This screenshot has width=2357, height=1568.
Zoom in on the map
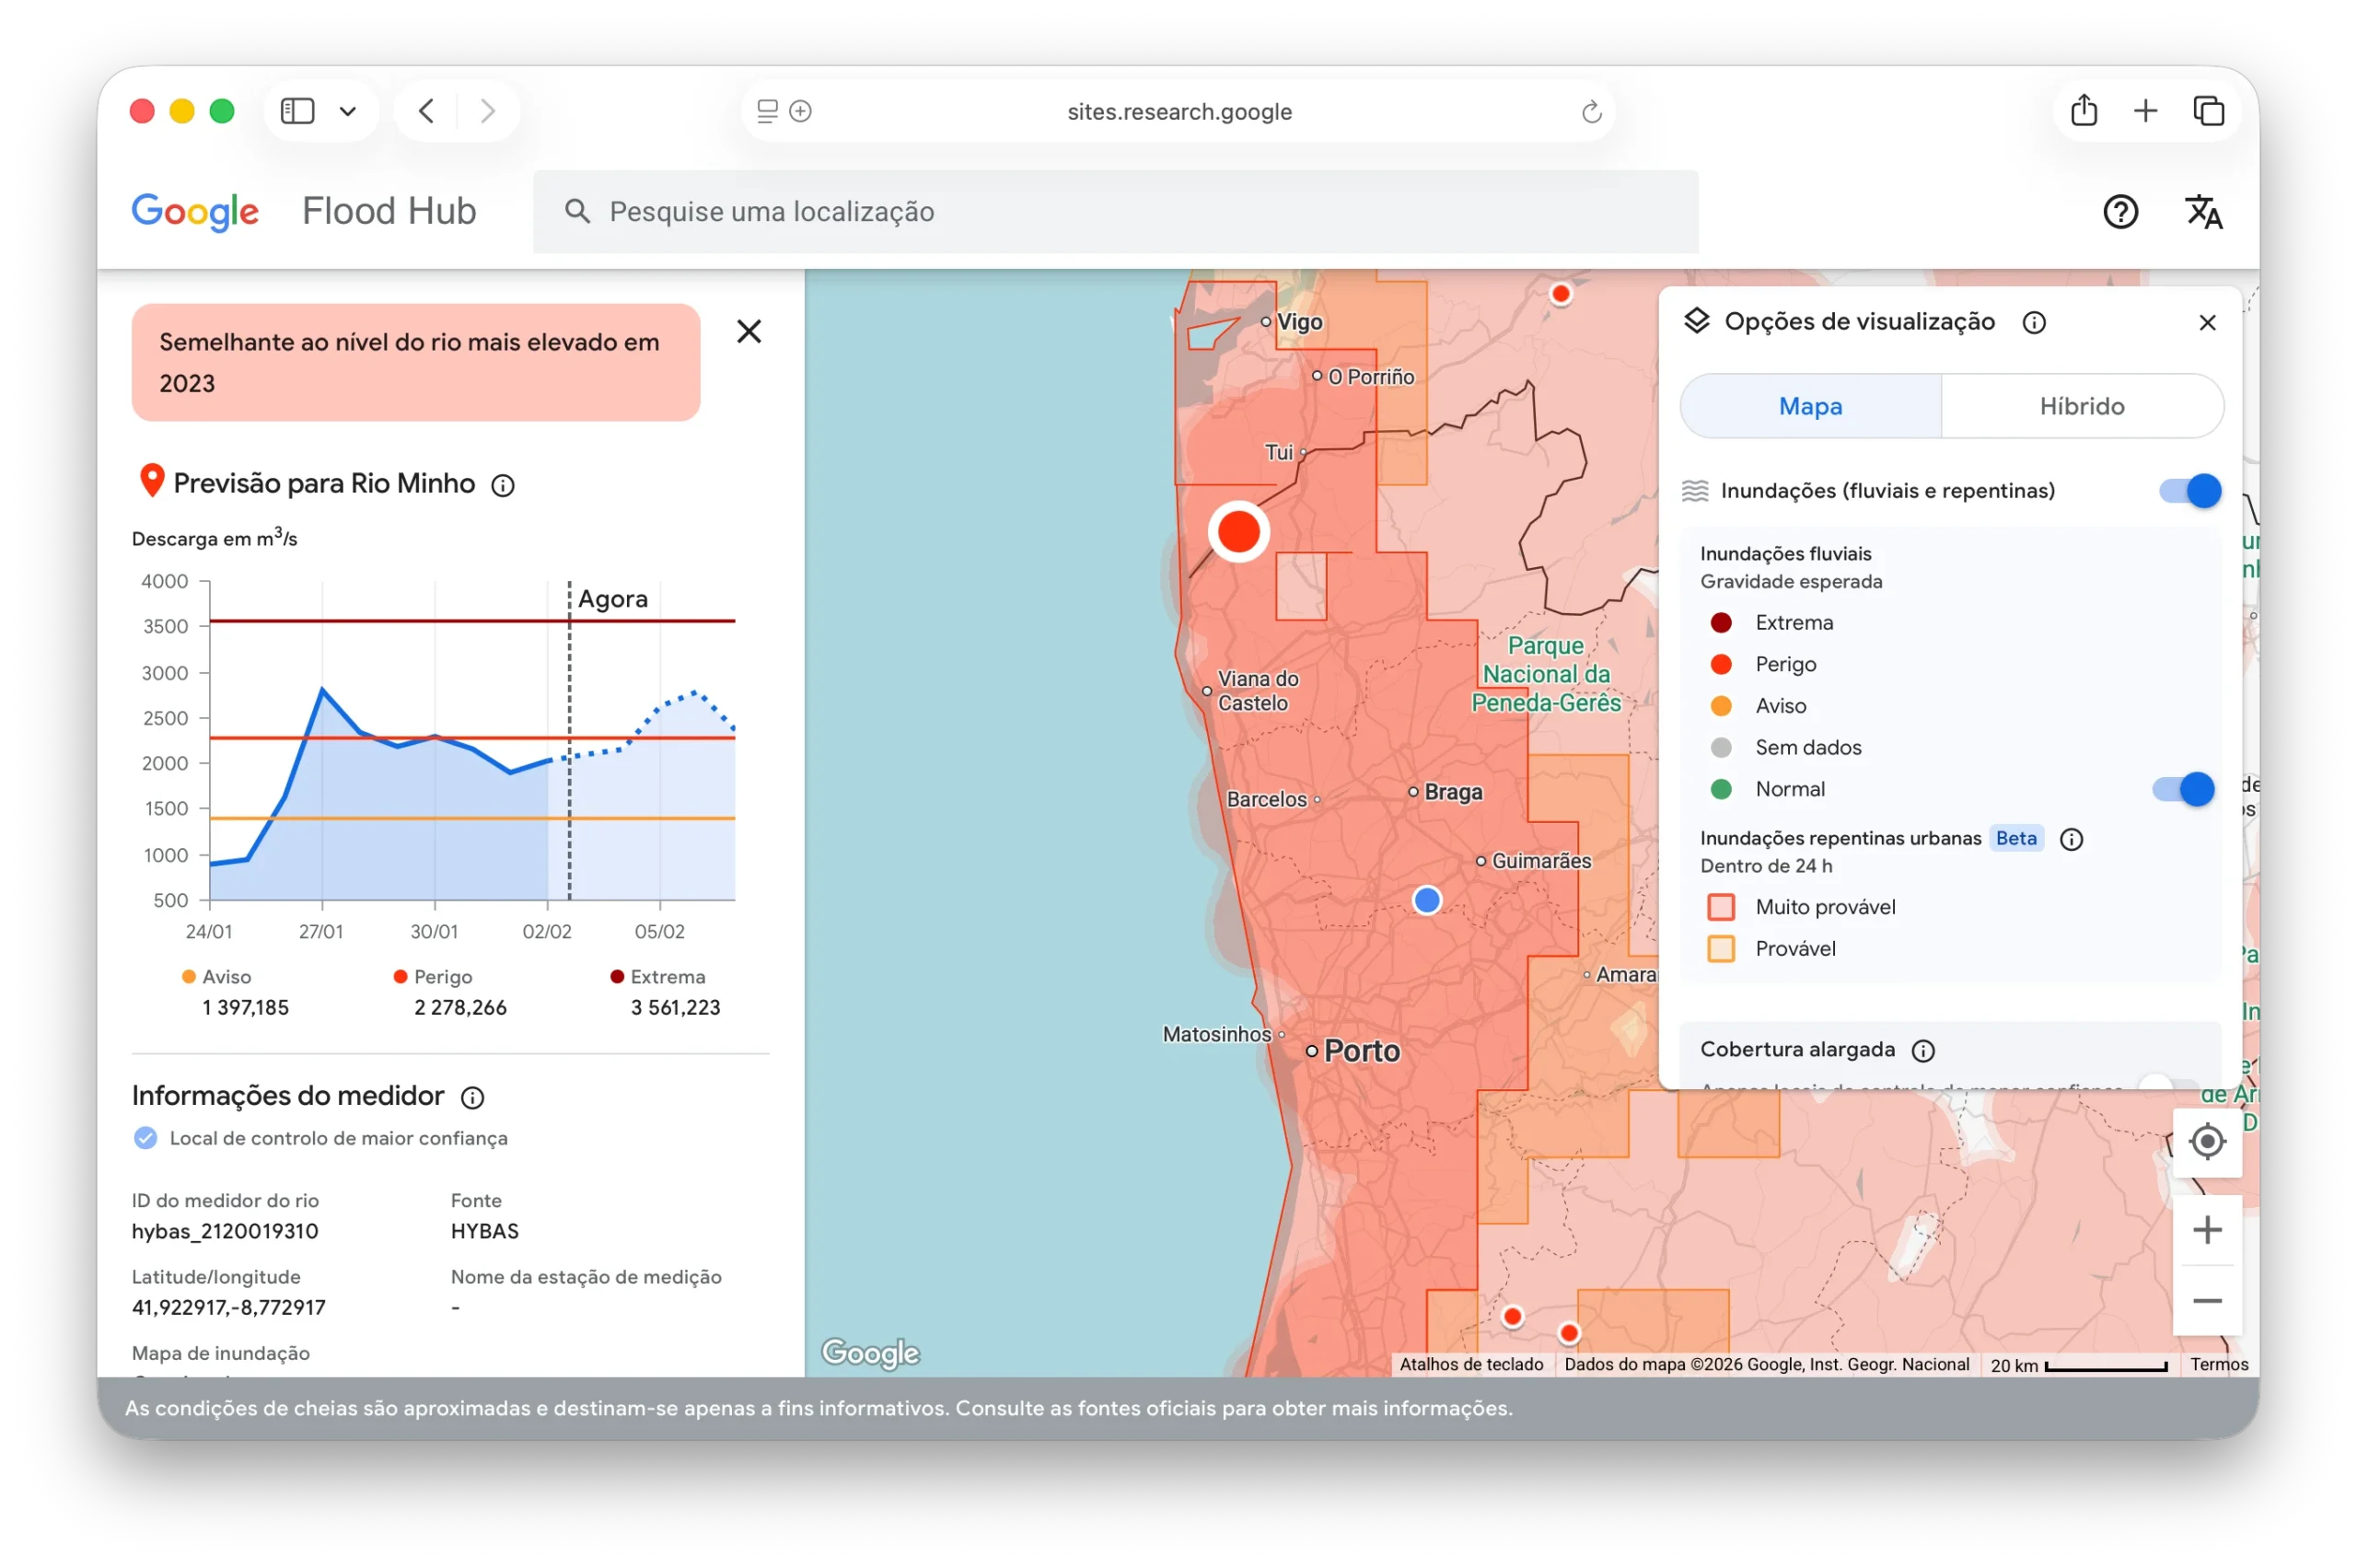(2206, 1230)
